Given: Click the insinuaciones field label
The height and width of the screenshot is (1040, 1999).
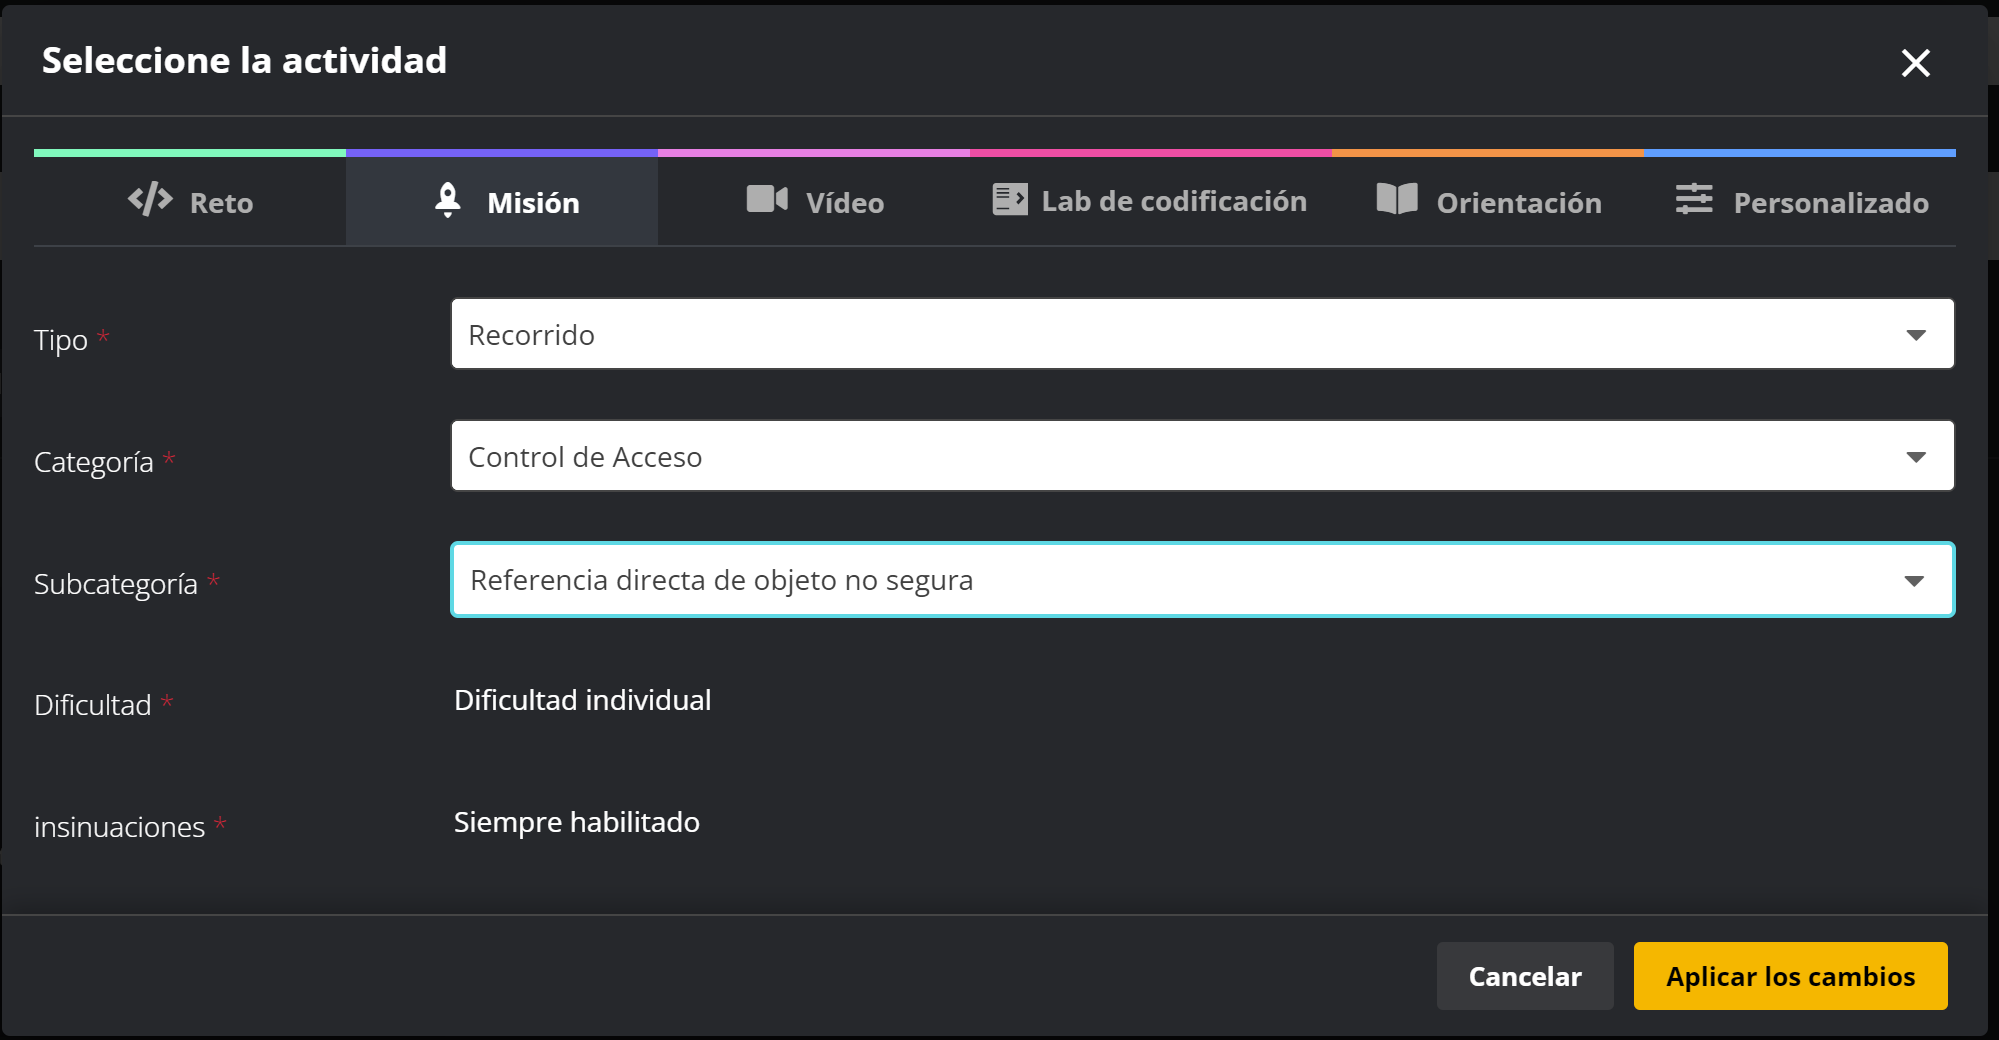Looking at the screenshot, I should pos(119,827).
